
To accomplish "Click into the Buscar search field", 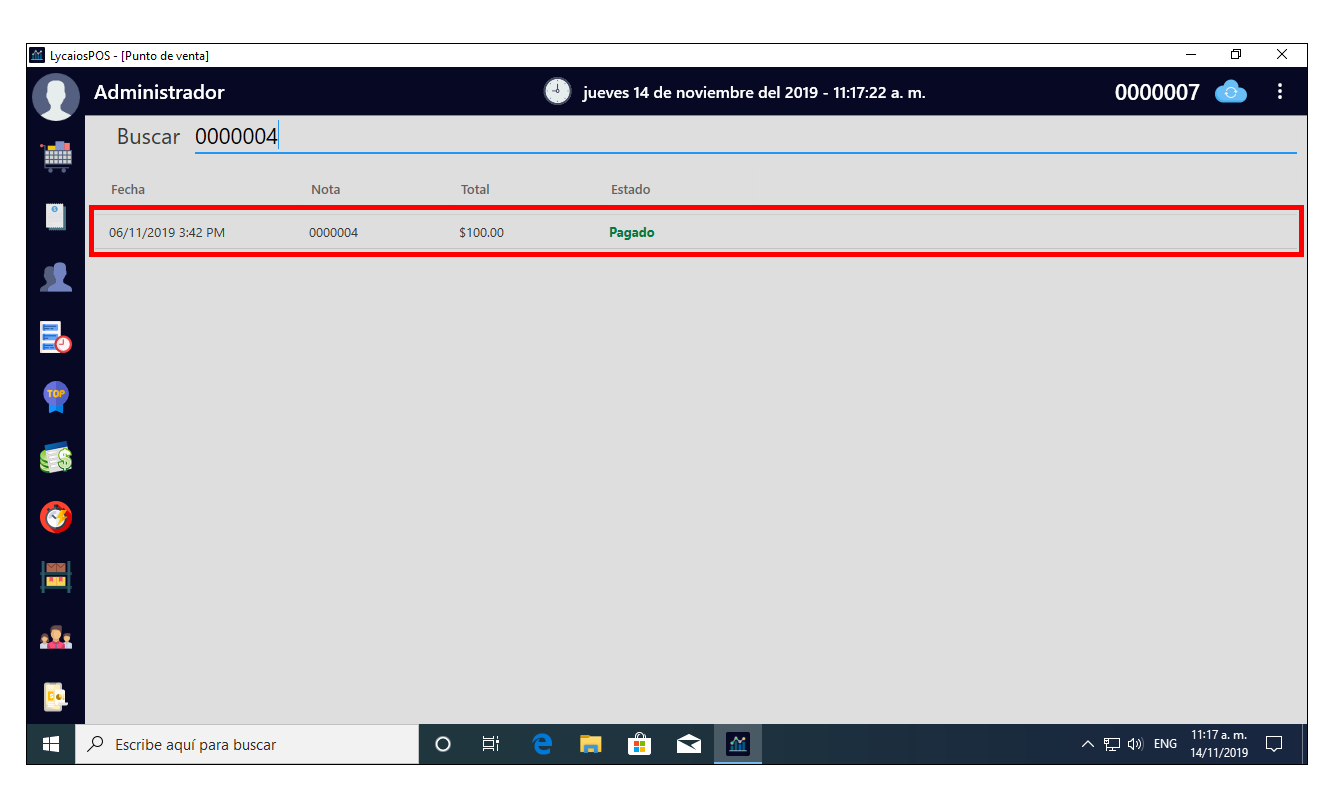I will pyautogui.click(x=745, y=137).
